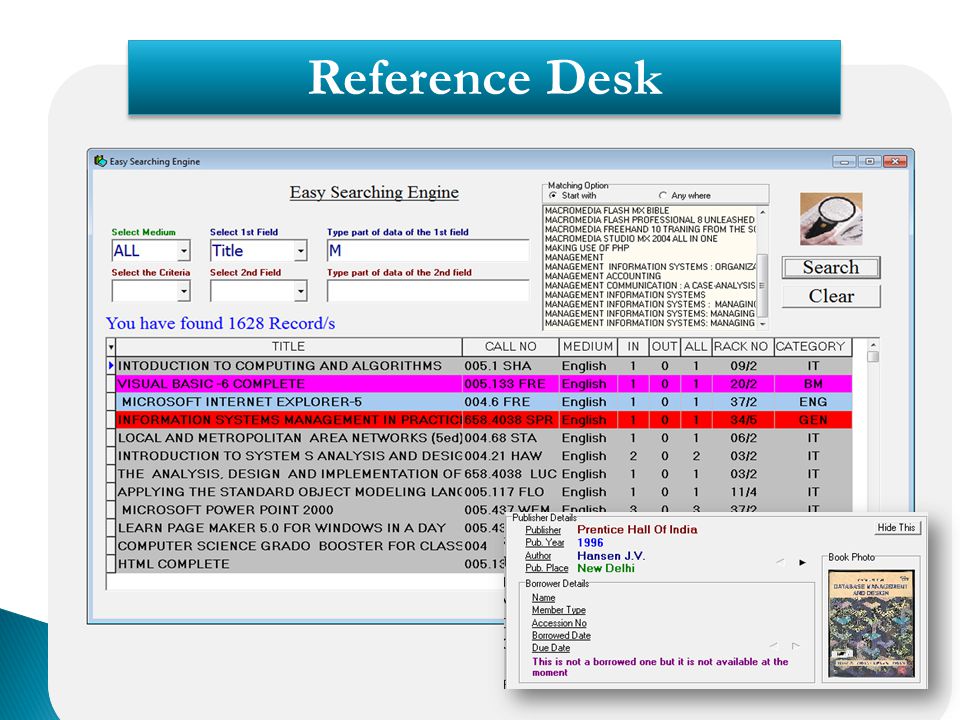The height and width of the screenshot is (720, 960).
Task: Click the 2nd field data input box
Action: click(428, 291)
